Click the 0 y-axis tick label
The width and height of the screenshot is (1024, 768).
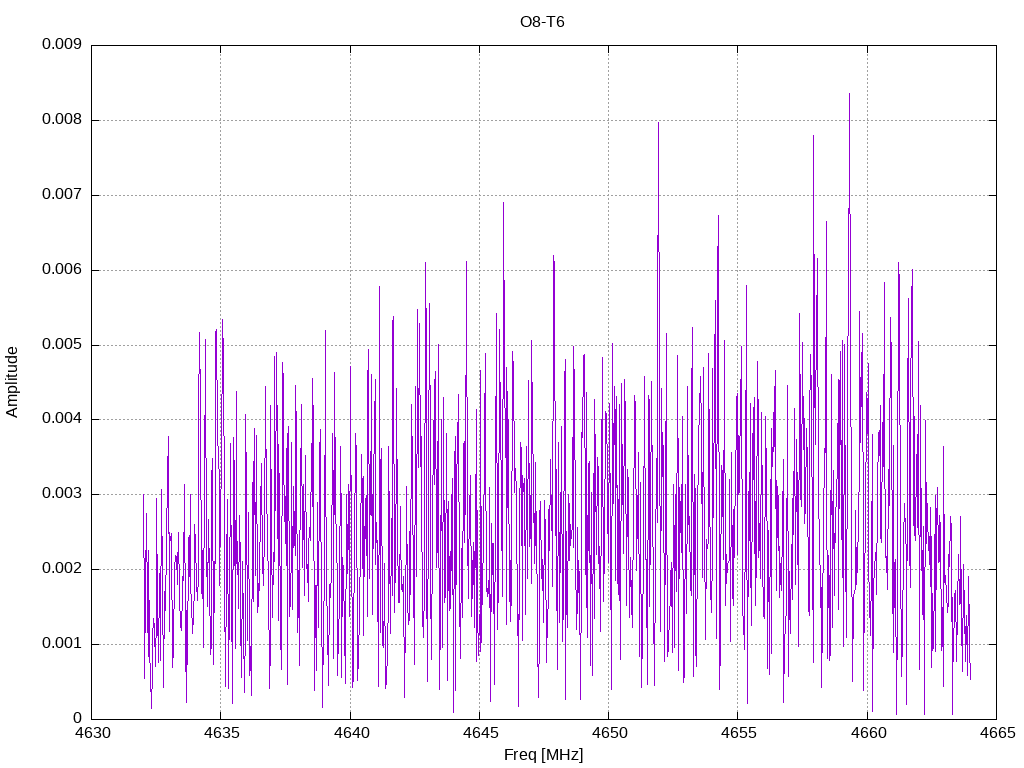(77, 718)
